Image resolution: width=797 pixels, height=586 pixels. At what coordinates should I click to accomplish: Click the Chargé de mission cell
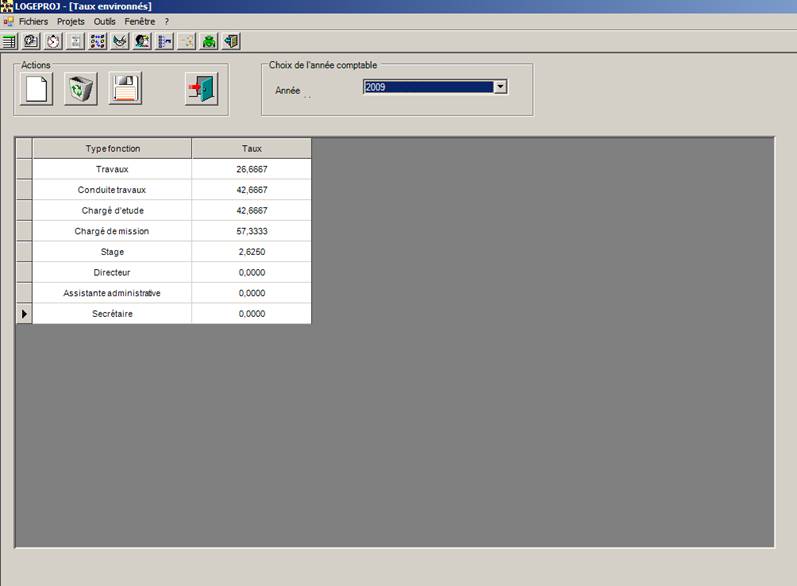112,231
